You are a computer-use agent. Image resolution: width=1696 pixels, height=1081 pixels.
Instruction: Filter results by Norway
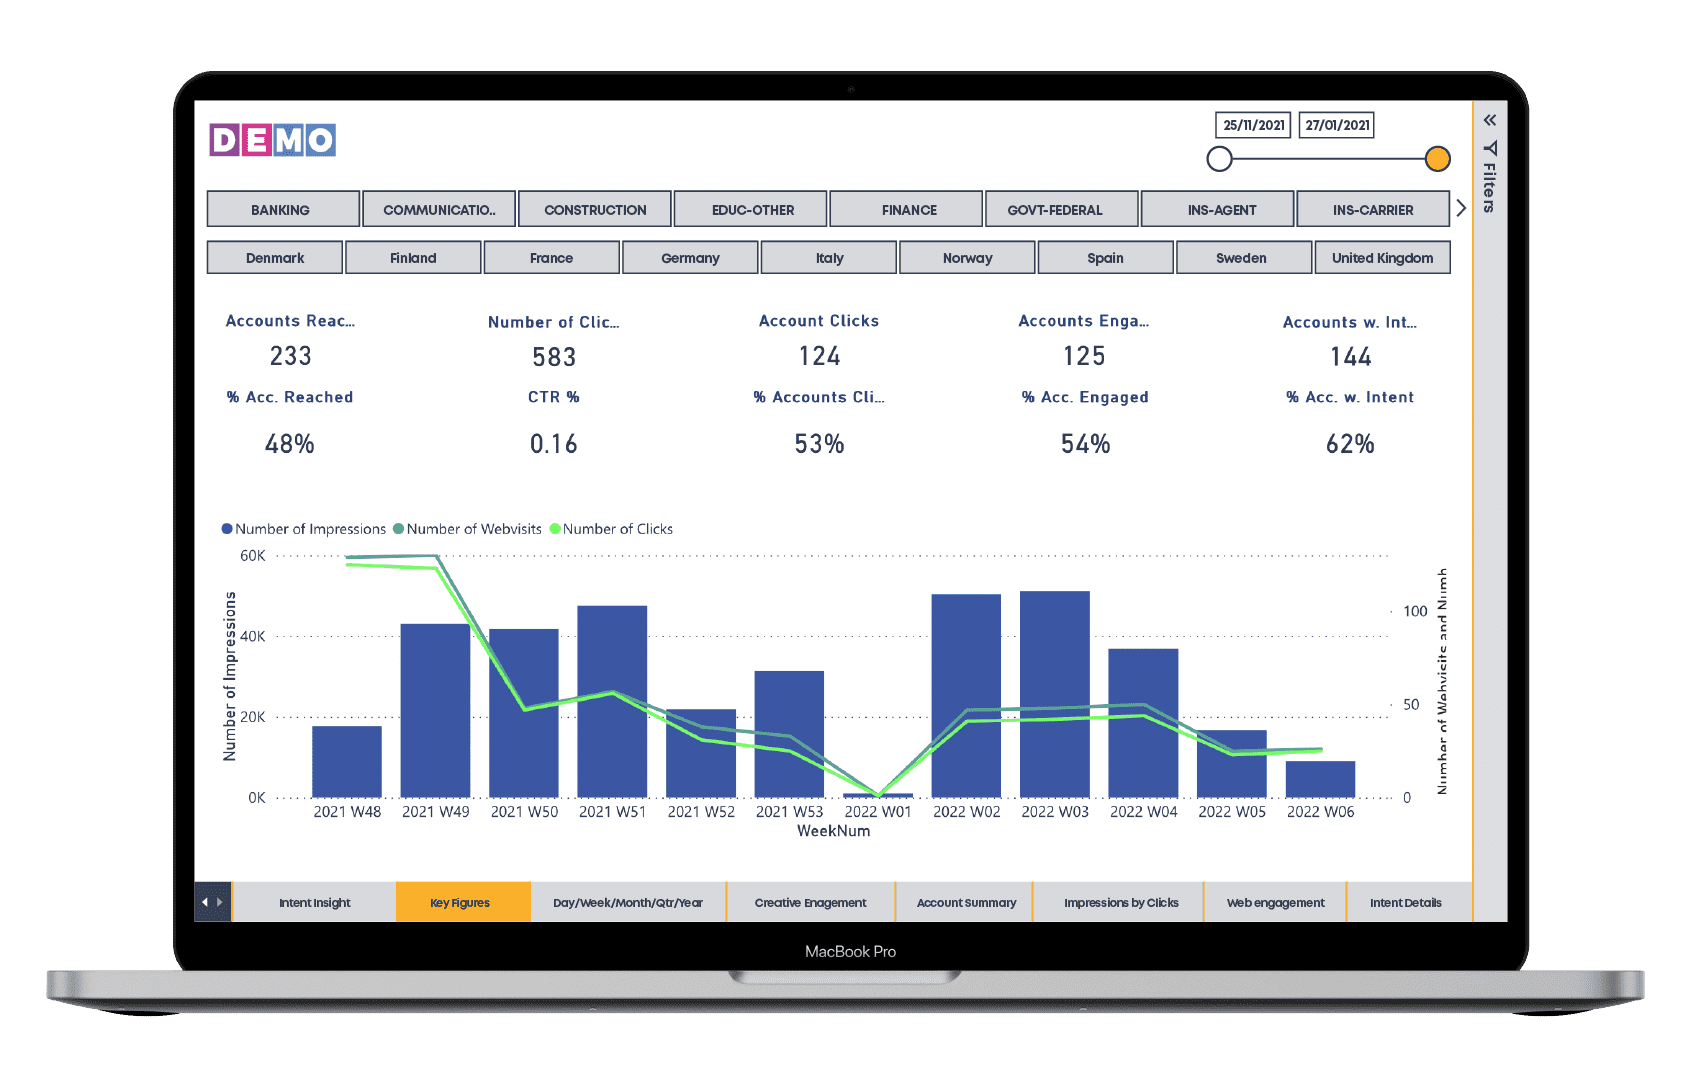(x=967, y=257)
